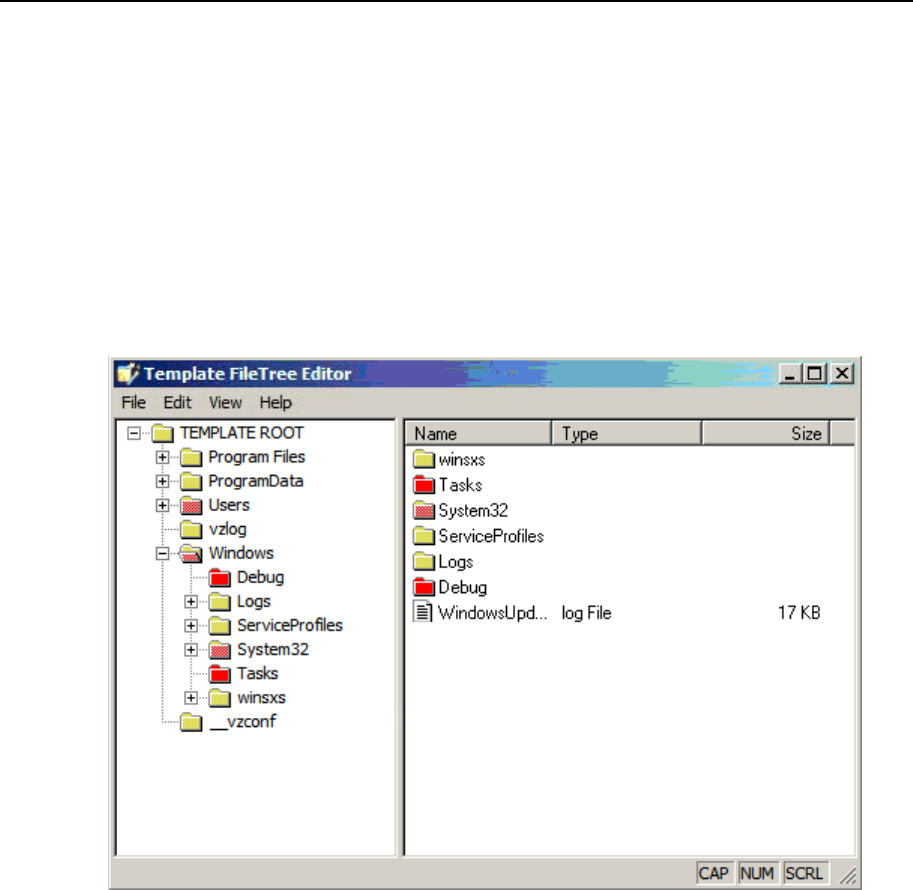
Task: Collapse the TEMPLATE ROOT node
Action: click(x=134, y=433)
